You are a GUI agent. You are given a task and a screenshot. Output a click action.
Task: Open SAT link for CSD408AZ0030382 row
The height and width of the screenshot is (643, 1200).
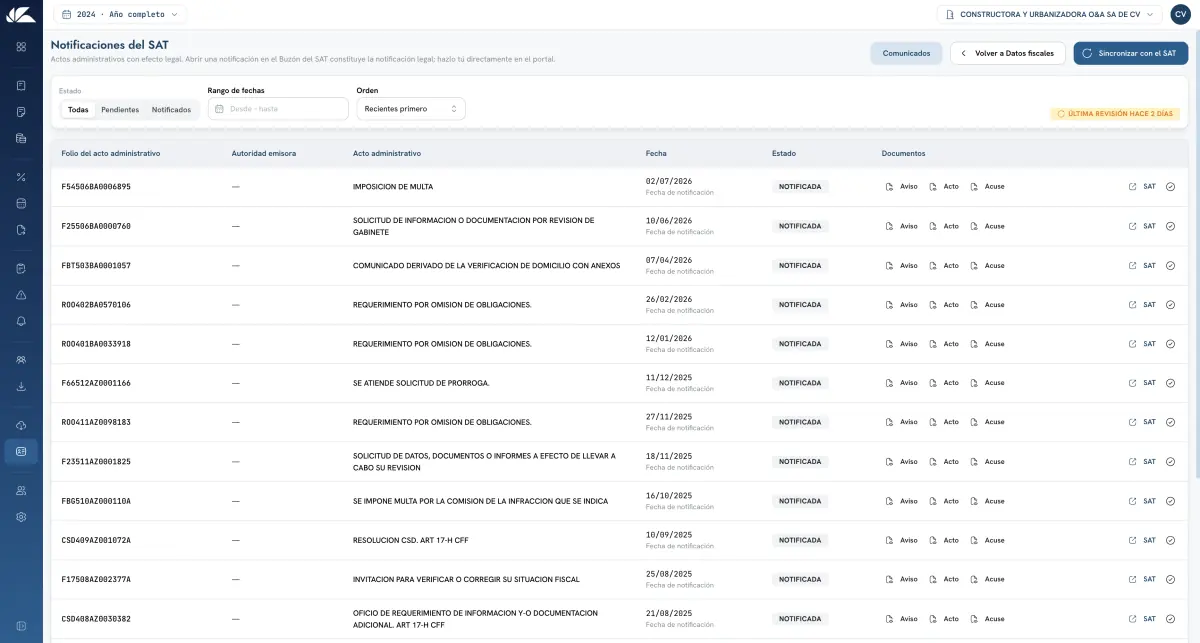(1142, 619)
